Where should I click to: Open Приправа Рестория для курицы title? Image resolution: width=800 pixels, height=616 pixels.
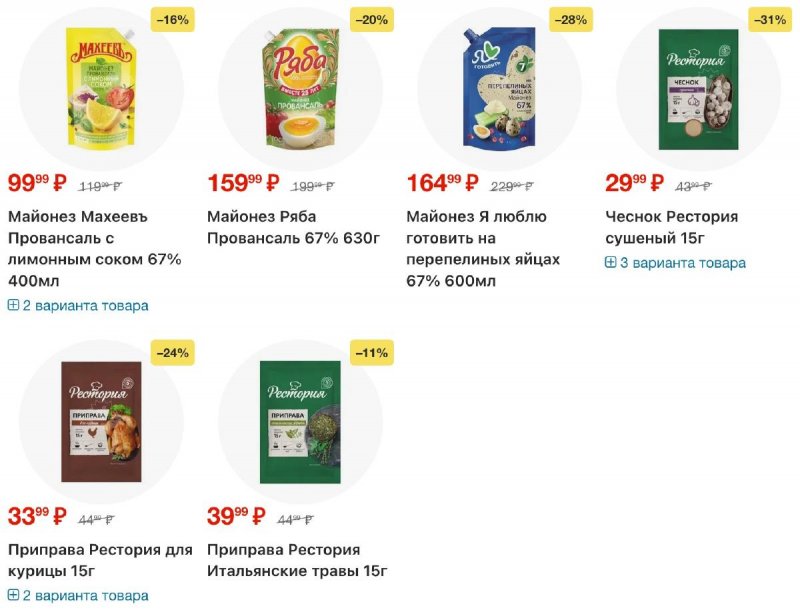tap(99, 560)
